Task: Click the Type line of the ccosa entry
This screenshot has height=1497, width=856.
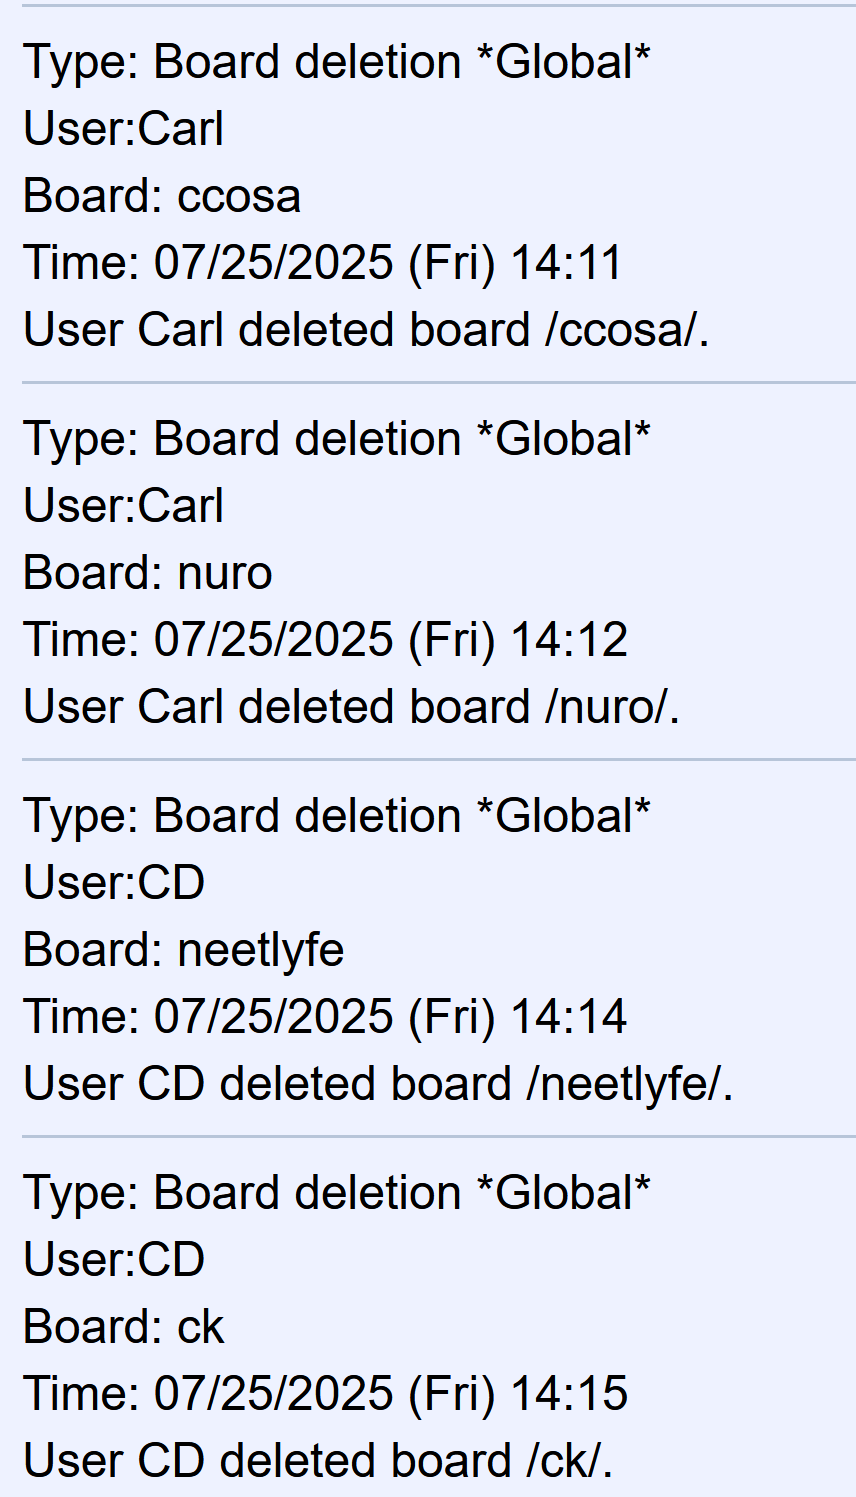Action: coord(336,62)
